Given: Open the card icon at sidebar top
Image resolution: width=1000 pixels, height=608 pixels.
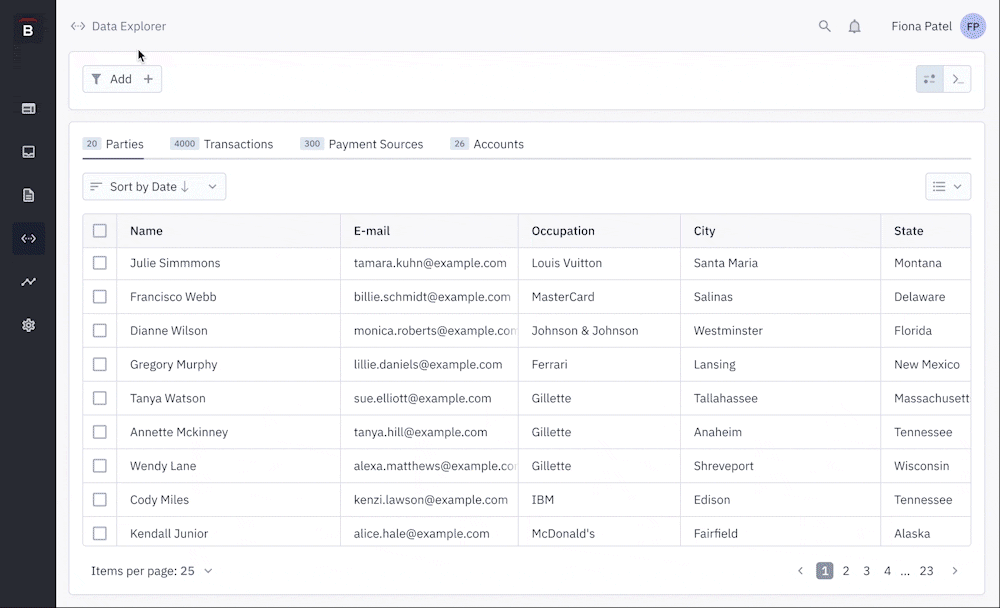Looking at the screenshot, I should (x=28, y=108).
